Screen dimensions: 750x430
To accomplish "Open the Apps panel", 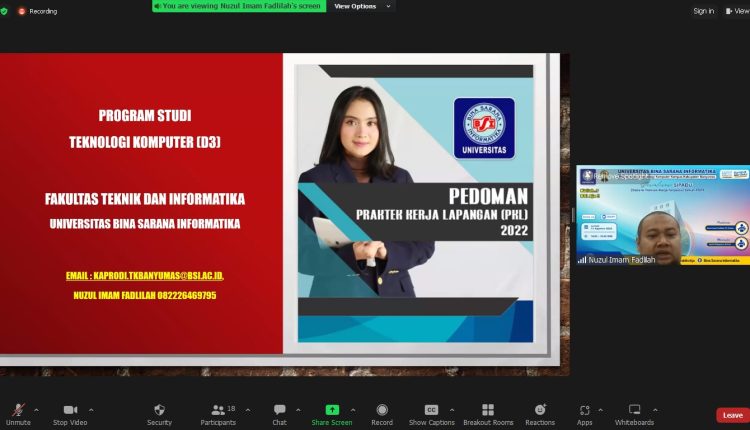I will pos(585,415).
